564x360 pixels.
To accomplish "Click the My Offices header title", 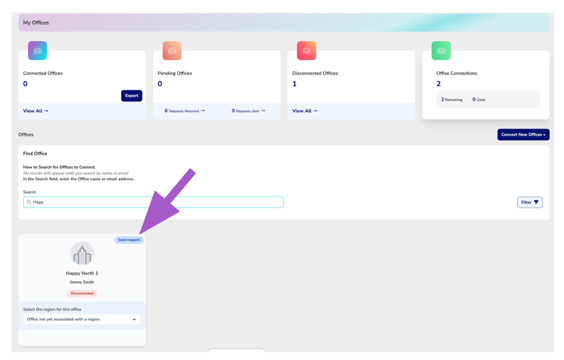I will pos(36,23).
